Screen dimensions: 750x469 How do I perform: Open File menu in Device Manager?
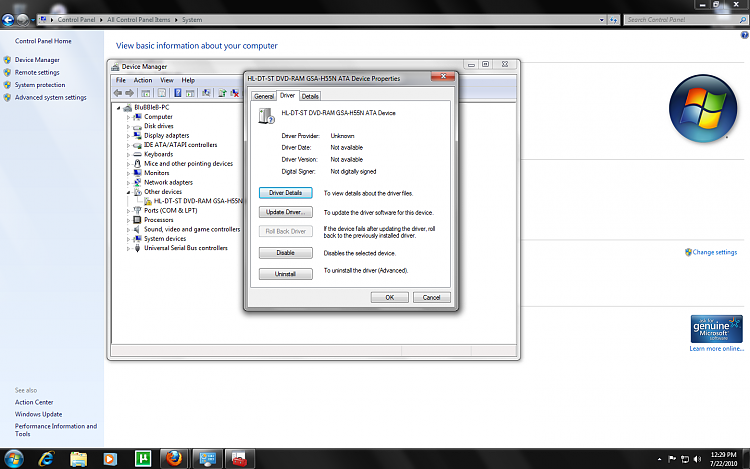pyautogui.click(x=121, y=80)
